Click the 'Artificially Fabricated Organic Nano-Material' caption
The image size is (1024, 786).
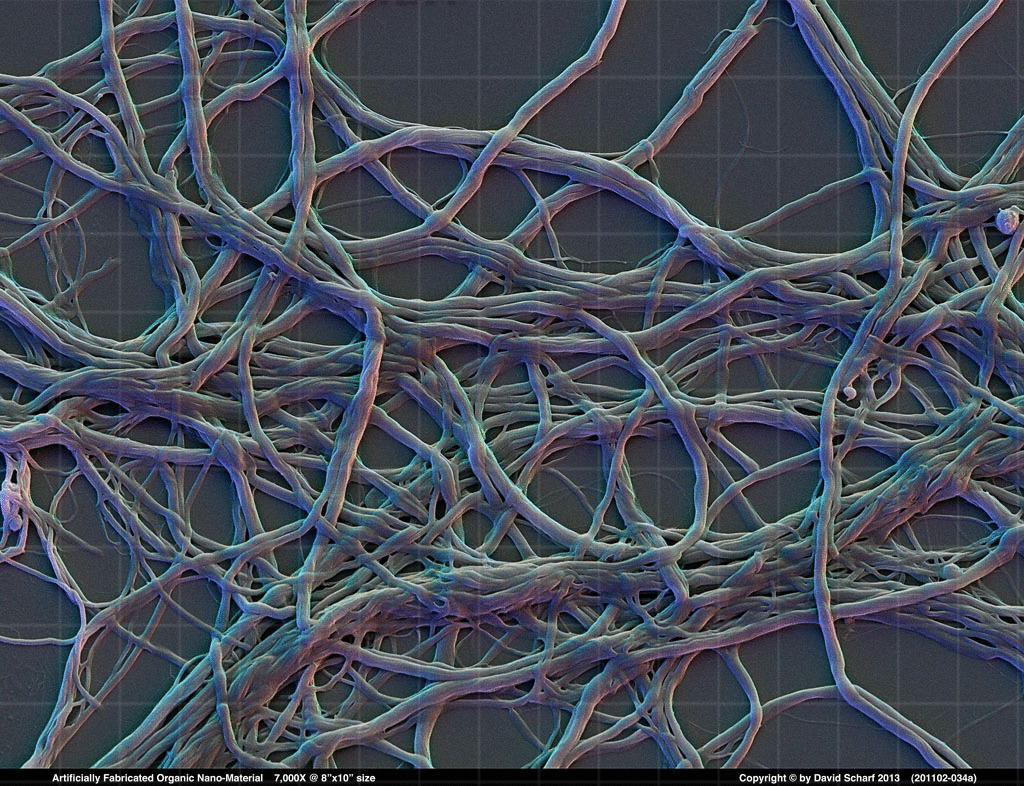coord(157,778)
